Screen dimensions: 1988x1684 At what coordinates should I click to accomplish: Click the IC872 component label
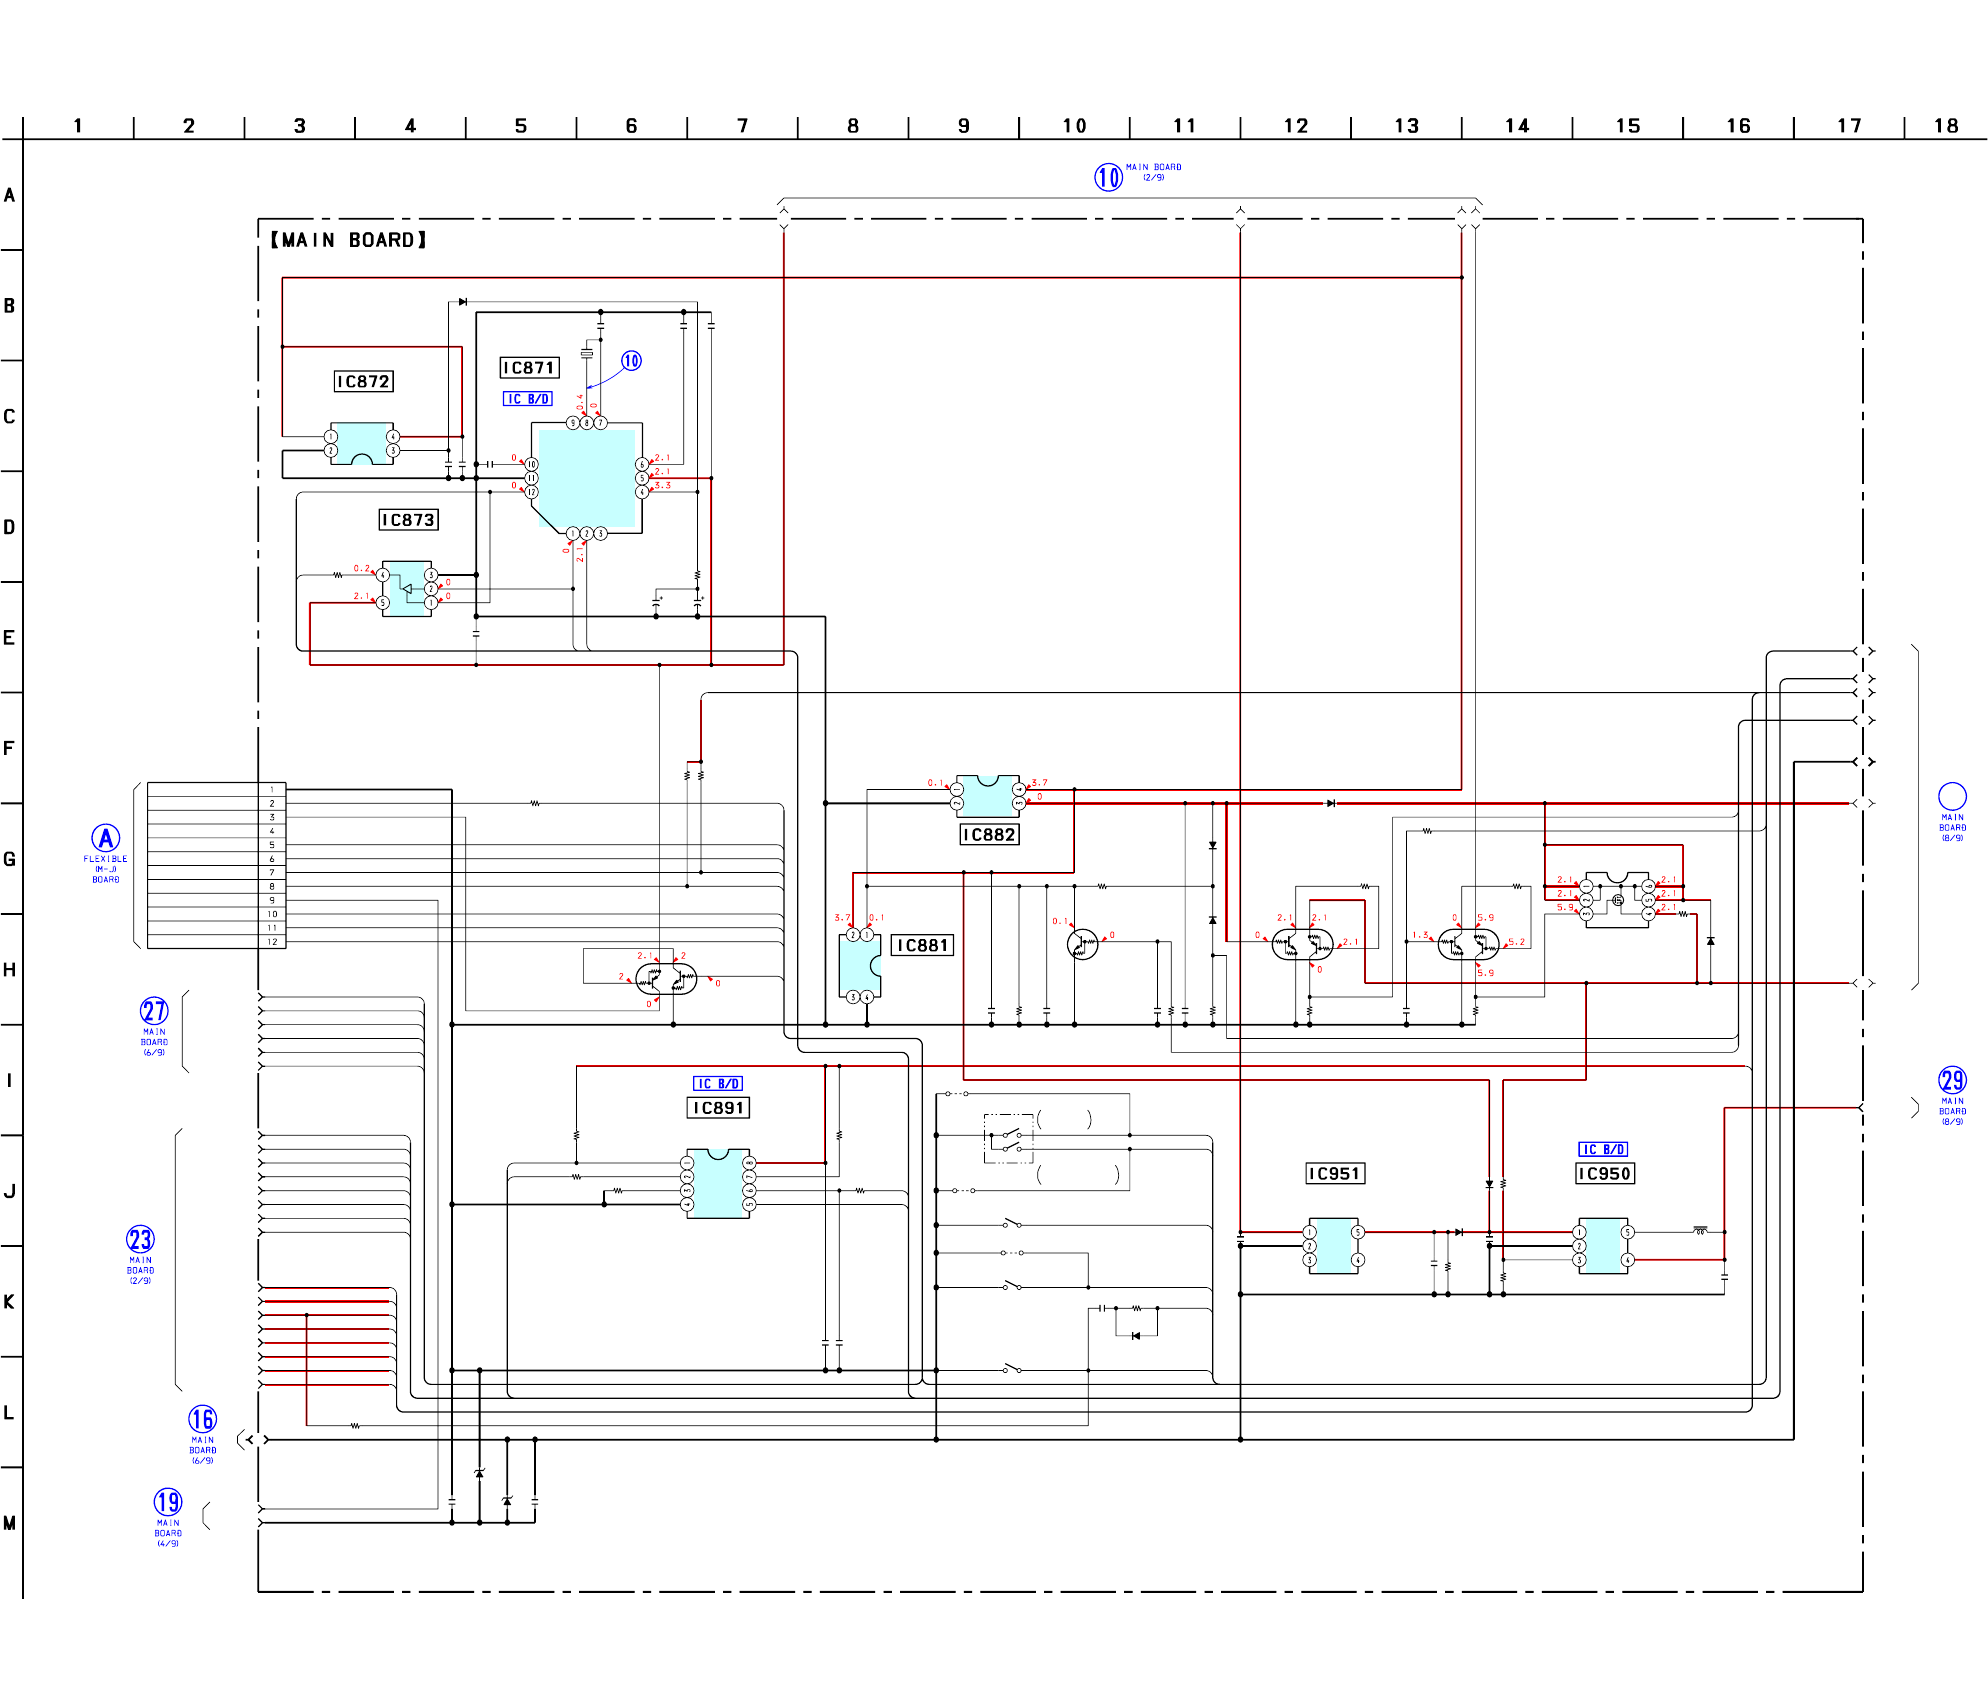coord(364,382)
